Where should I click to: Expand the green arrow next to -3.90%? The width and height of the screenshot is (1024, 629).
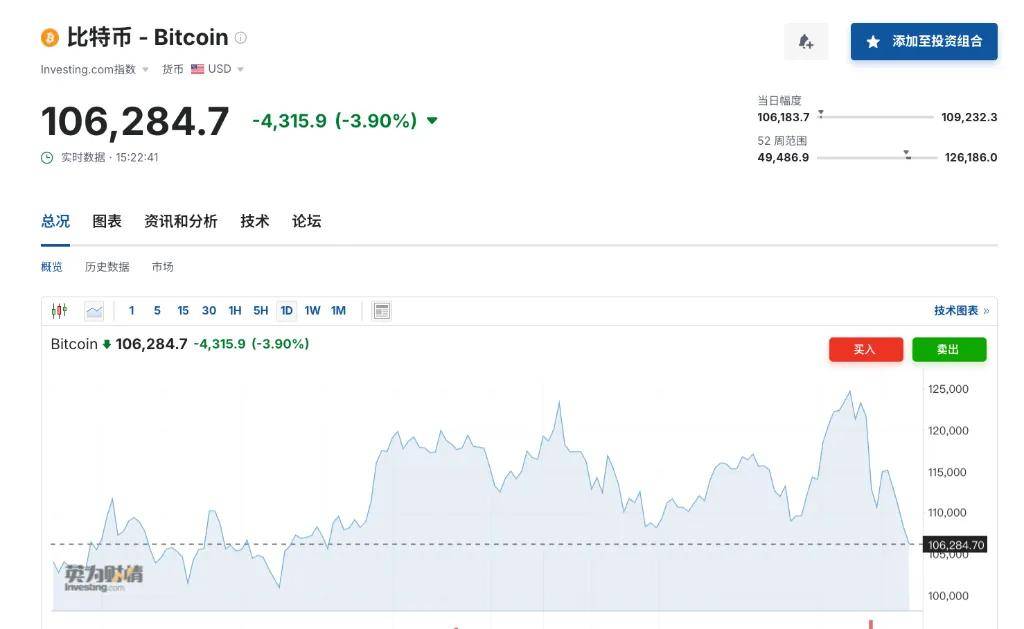432,121
